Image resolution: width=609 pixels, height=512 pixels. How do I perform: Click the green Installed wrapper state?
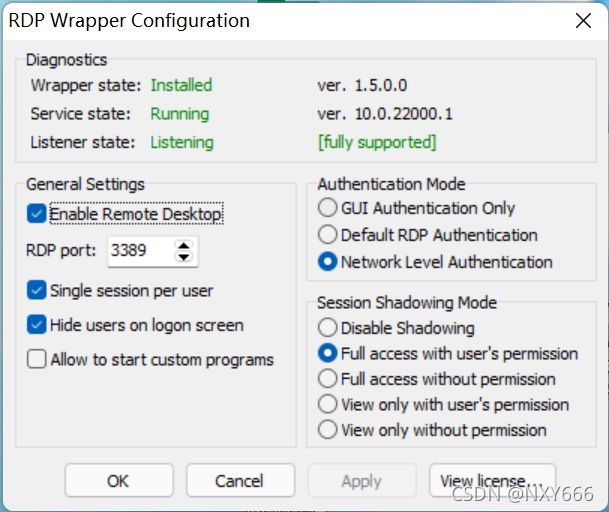coord(181,85)
